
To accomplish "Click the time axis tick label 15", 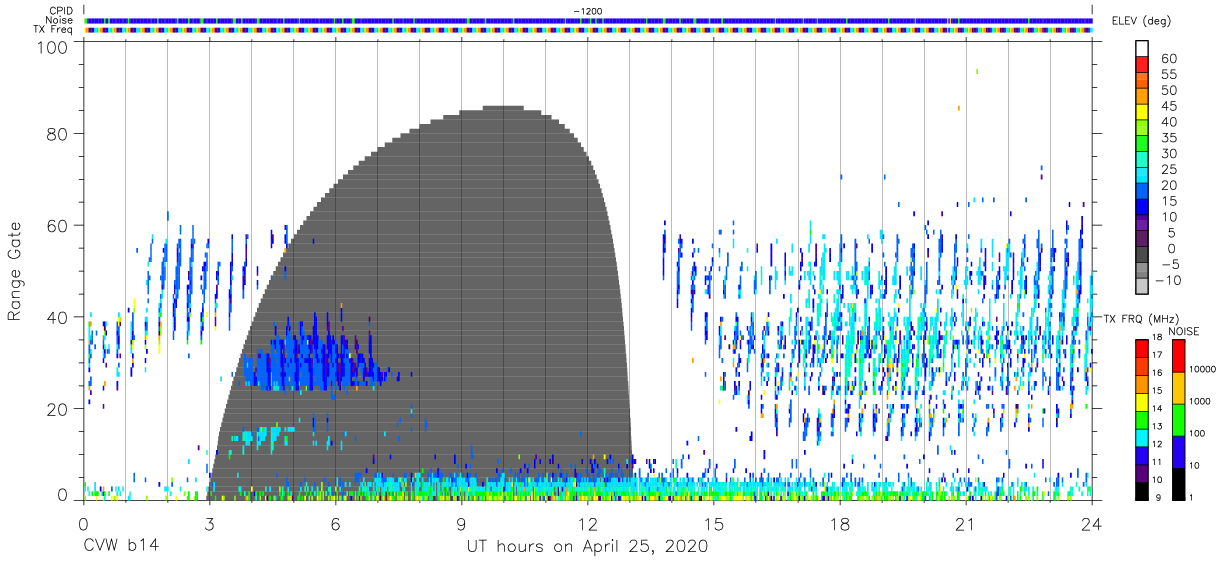I will 714,523.
